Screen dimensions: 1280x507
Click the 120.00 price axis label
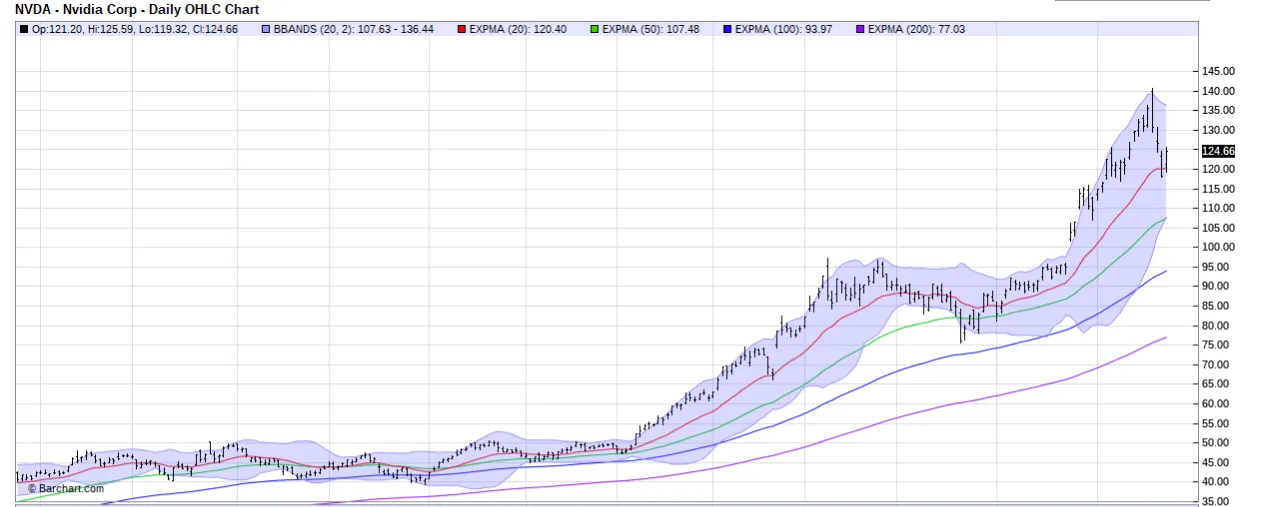(1218, 169)
